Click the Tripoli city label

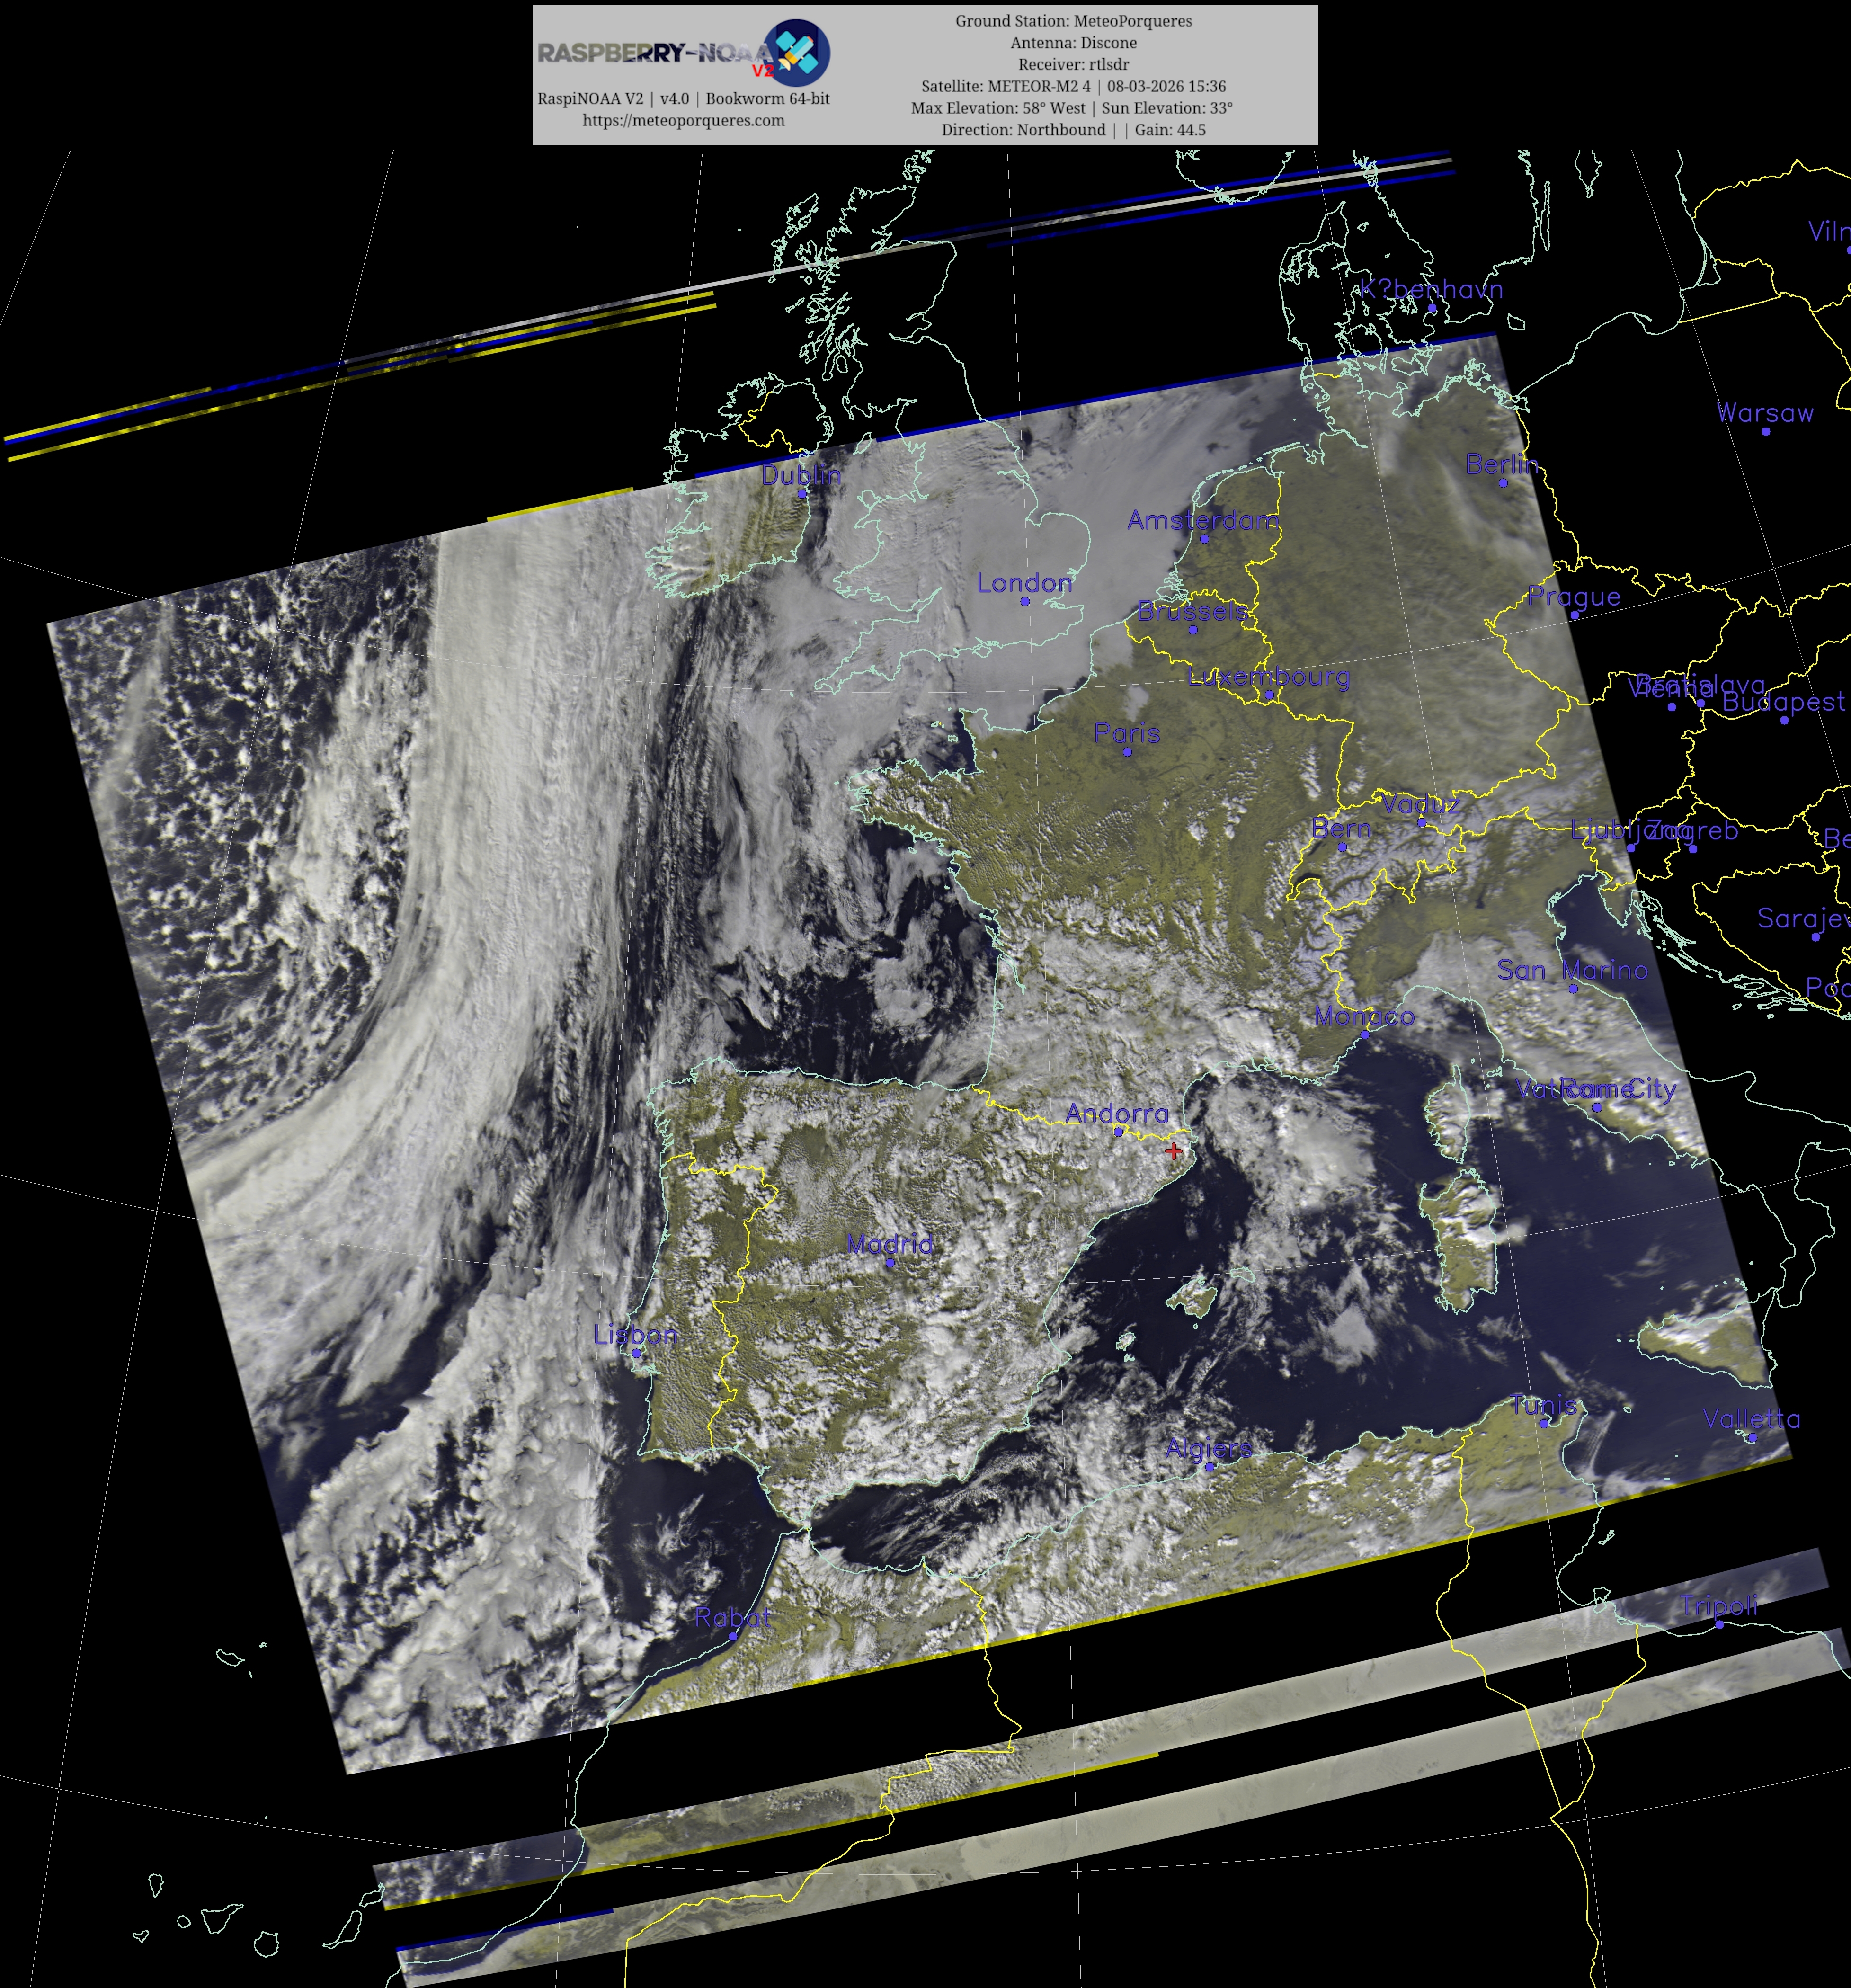tap(1718, 1606)
